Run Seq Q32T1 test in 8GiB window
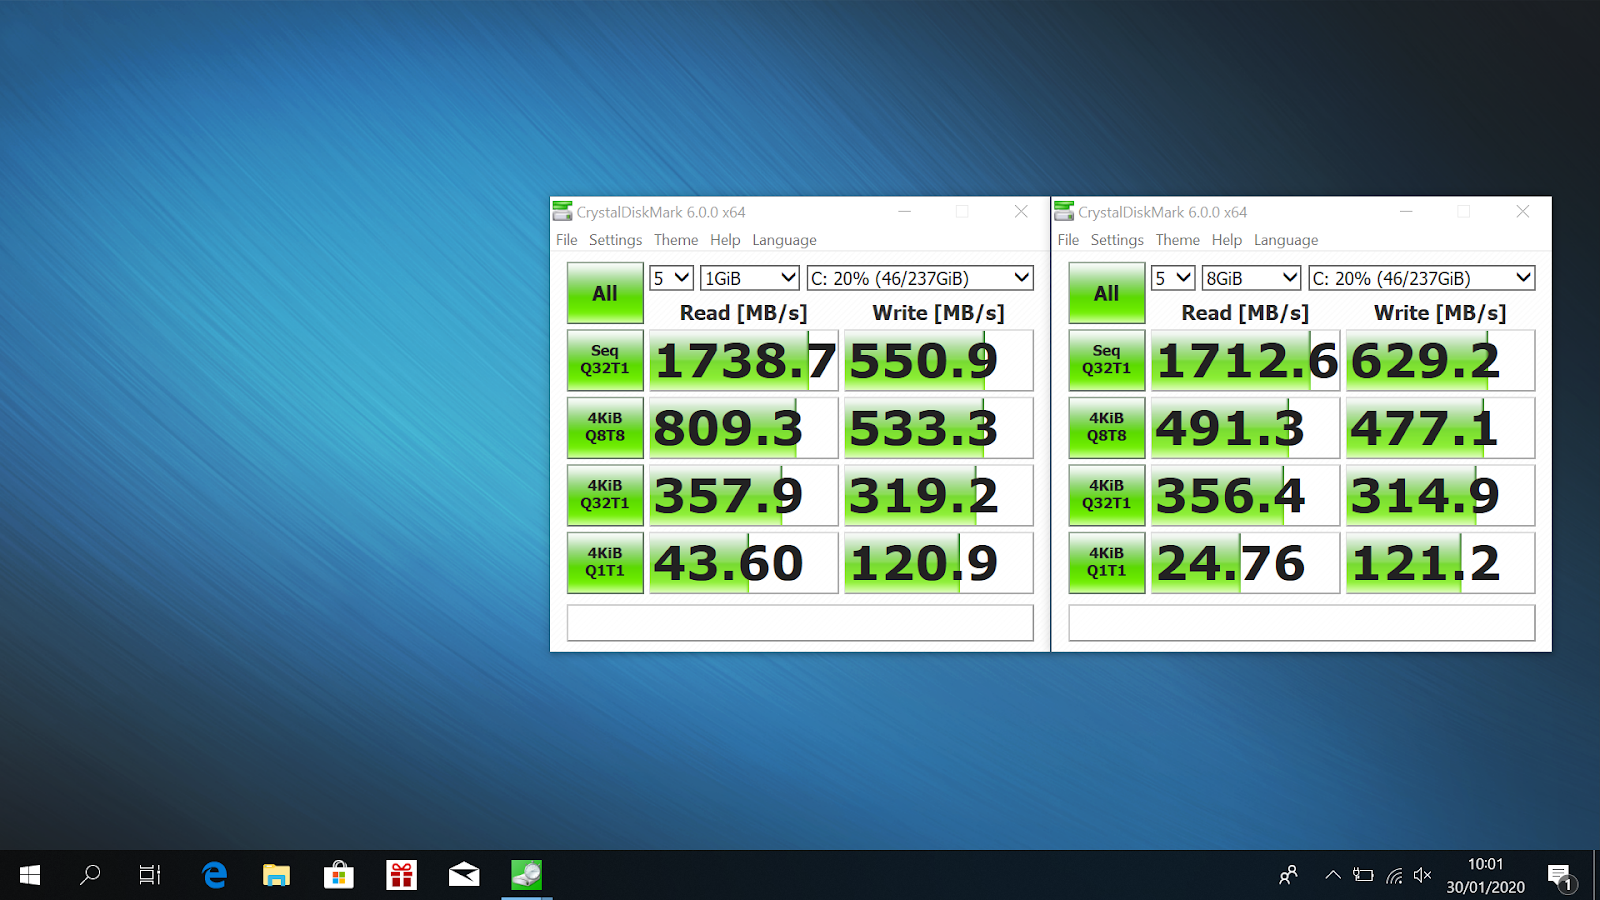Viewport: 1600px width, 900px height. [1107, 360]
